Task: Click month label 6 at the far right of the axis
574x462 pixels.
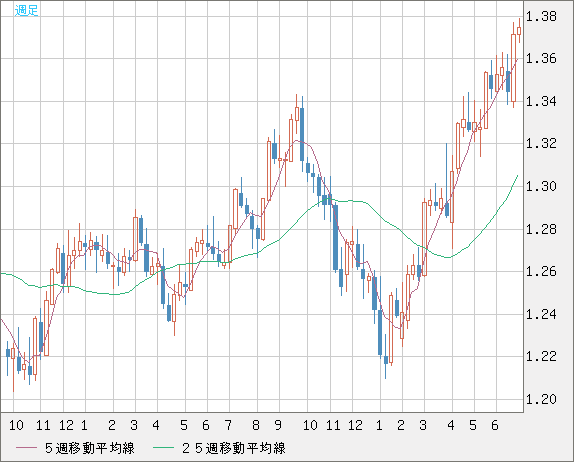Action: [x=495, y=425]
